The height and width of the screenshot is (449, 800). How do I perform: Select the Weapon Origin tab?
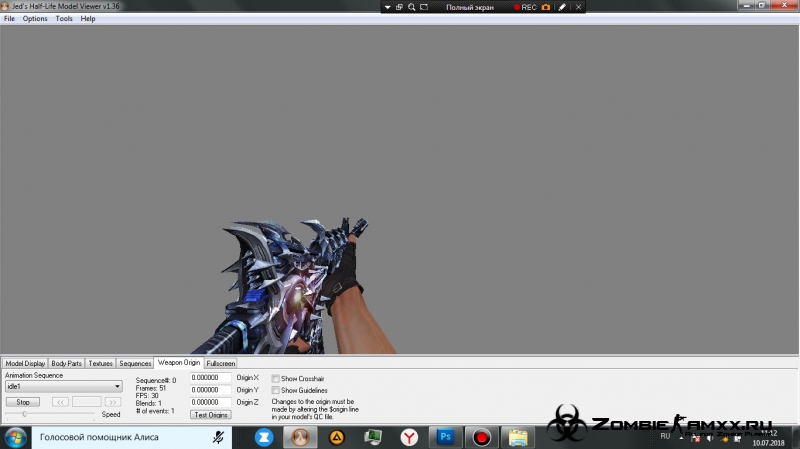coord(179,362)
